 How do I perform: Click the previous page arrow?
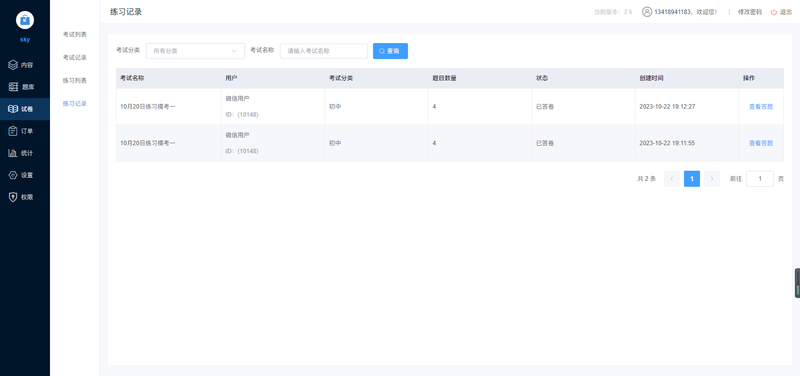click(671, 179)
